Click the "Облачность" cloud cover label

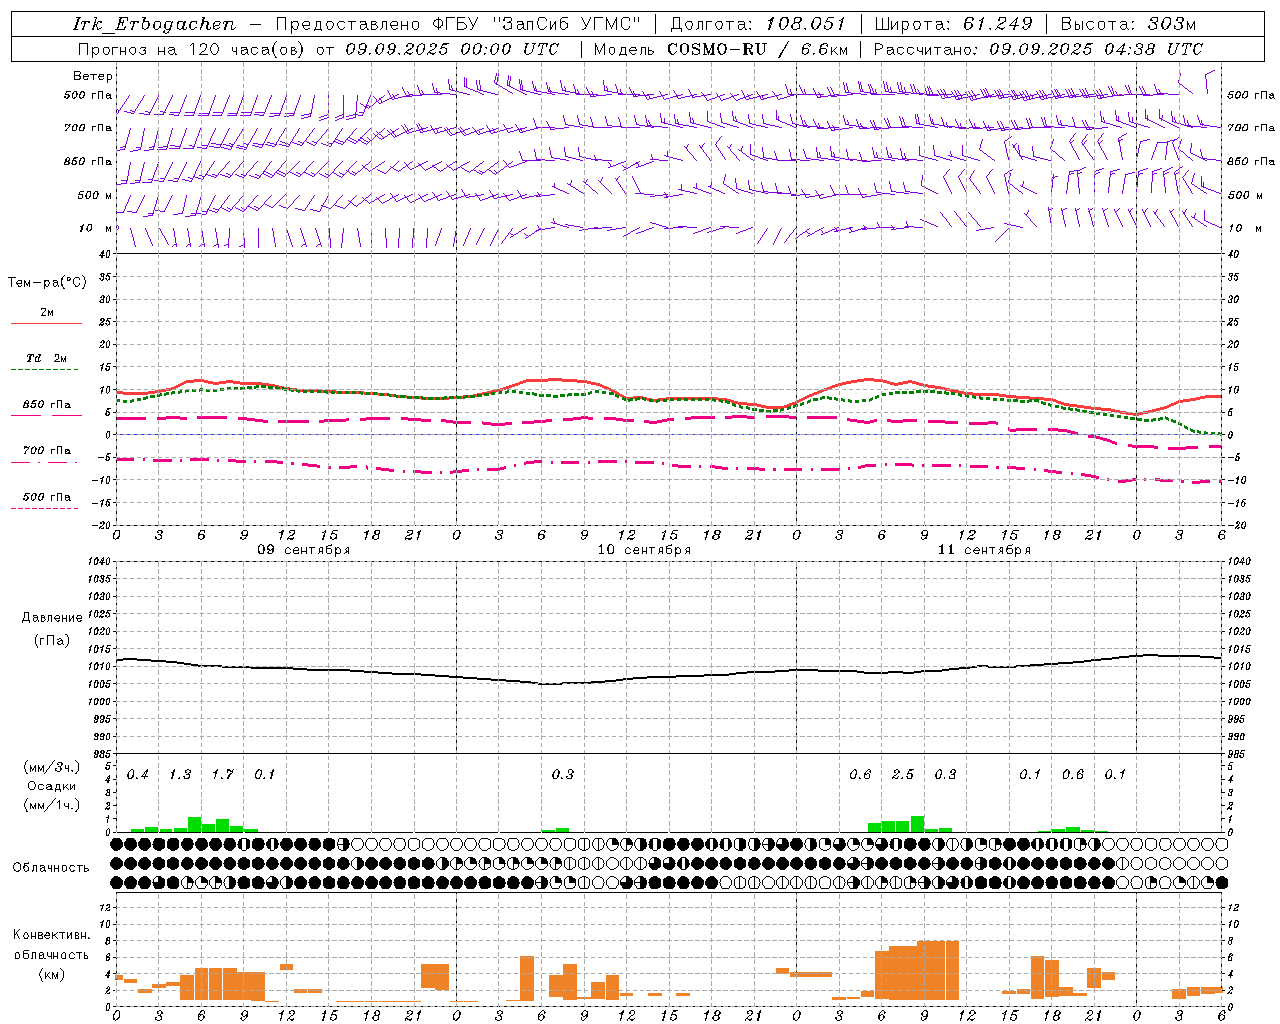(51, 868)
